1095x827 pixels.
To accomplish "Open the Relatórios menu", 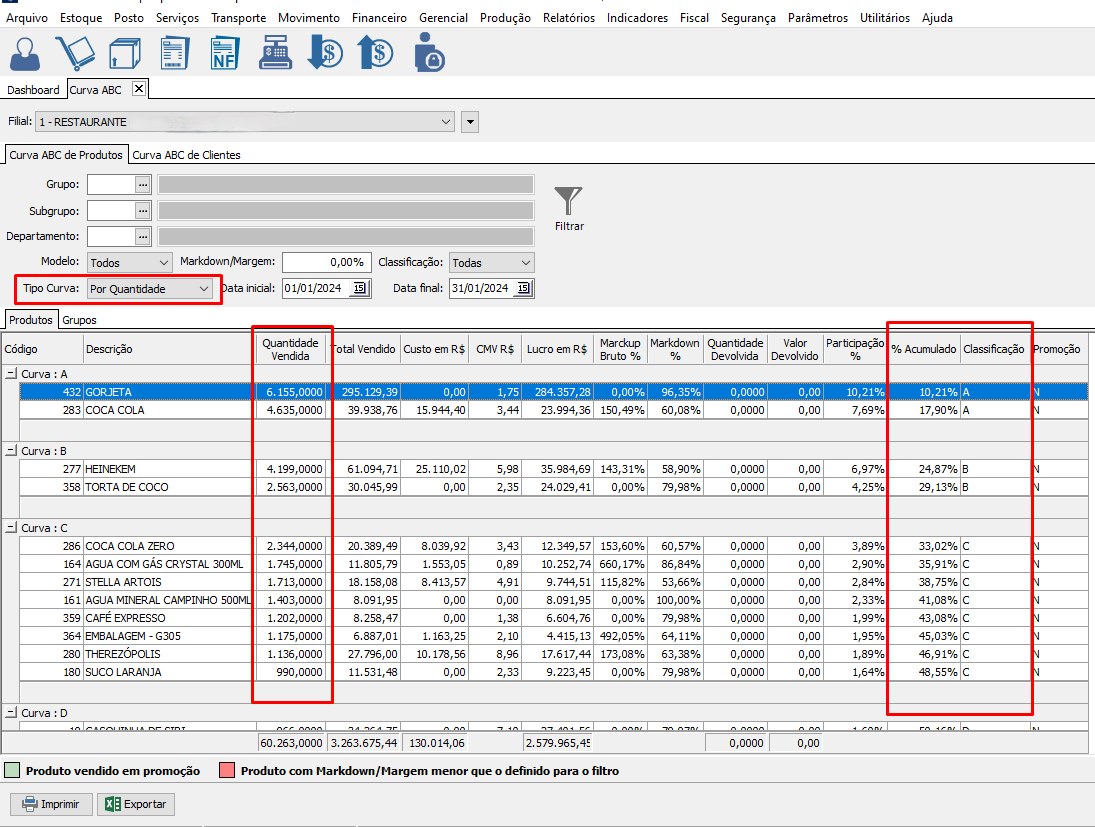I will [x=568, y=18].
